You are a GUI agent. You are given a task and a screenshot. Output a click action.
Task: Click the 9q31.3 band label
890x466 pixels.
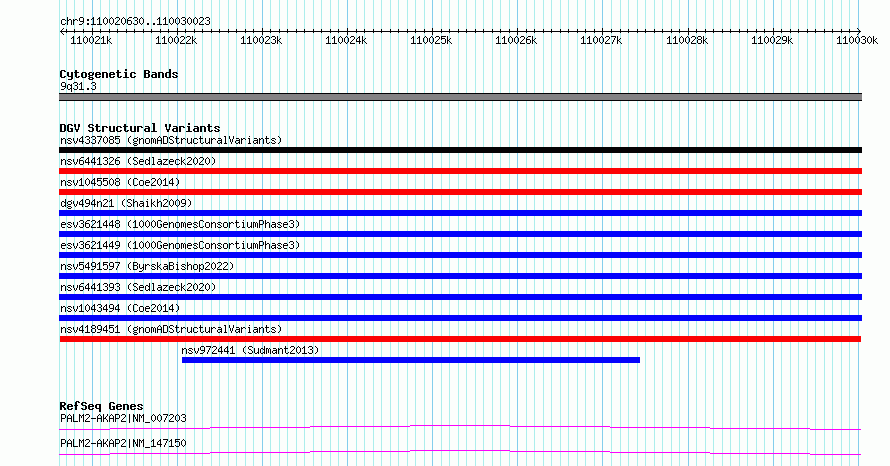point(78,86)
